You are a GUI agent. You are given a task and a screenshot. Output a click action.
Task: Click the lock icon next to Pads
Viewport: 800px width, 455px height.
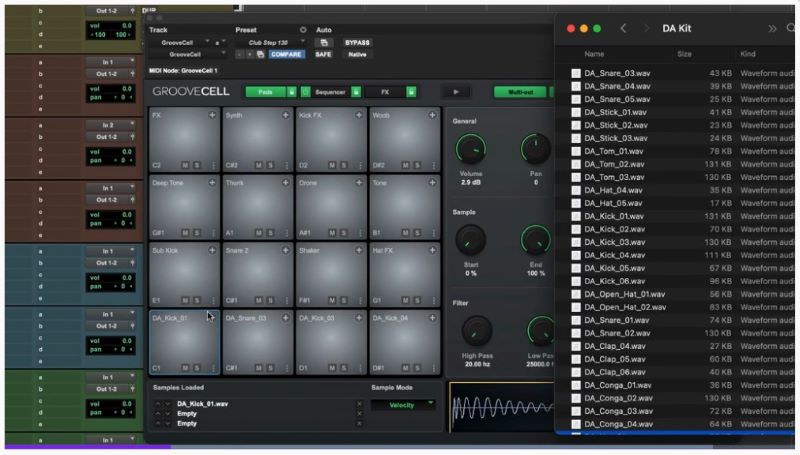tap(292, 92)
